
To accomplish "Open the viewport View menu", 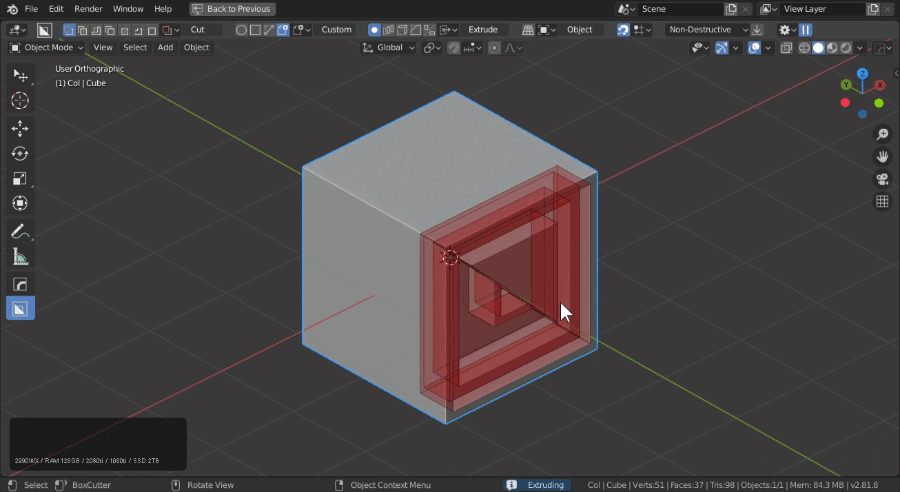I will 103,48.
